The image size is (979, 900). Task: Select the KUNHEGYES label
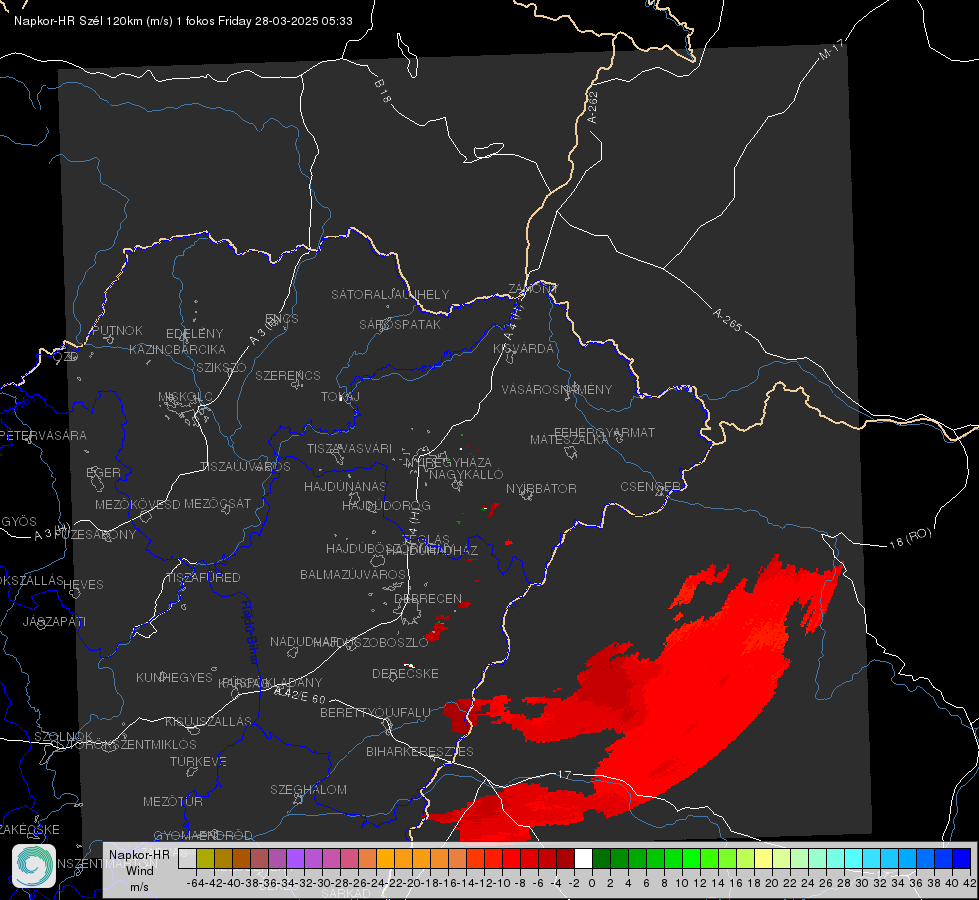tap(174, 677)
